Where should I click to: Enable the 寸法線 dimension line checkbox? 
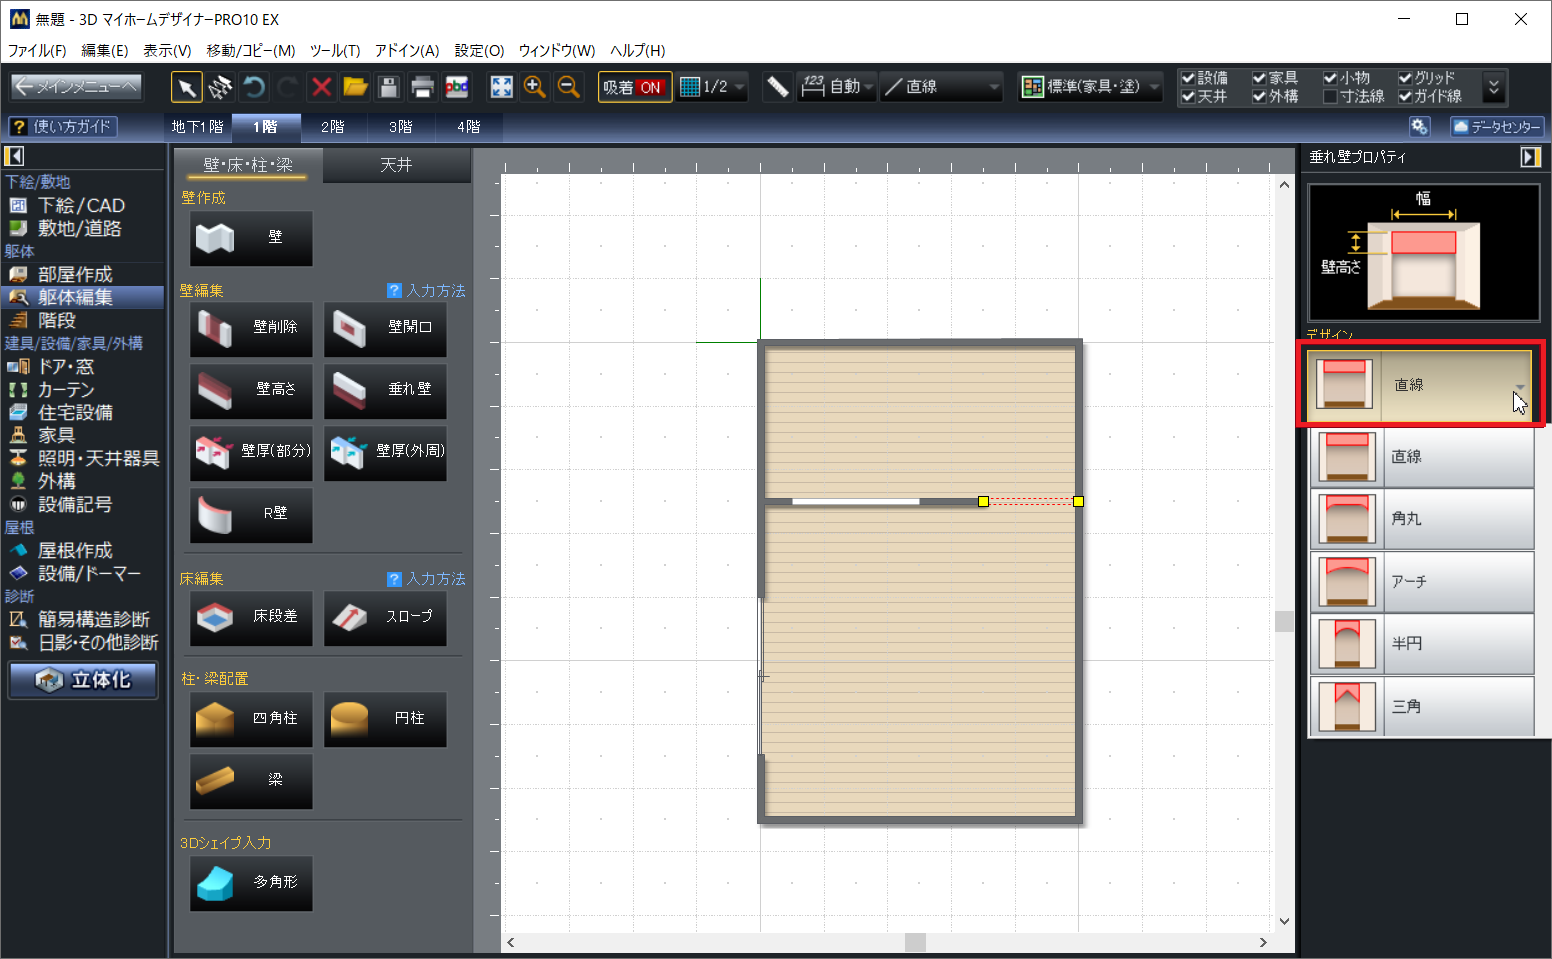tap(1330, 97)
